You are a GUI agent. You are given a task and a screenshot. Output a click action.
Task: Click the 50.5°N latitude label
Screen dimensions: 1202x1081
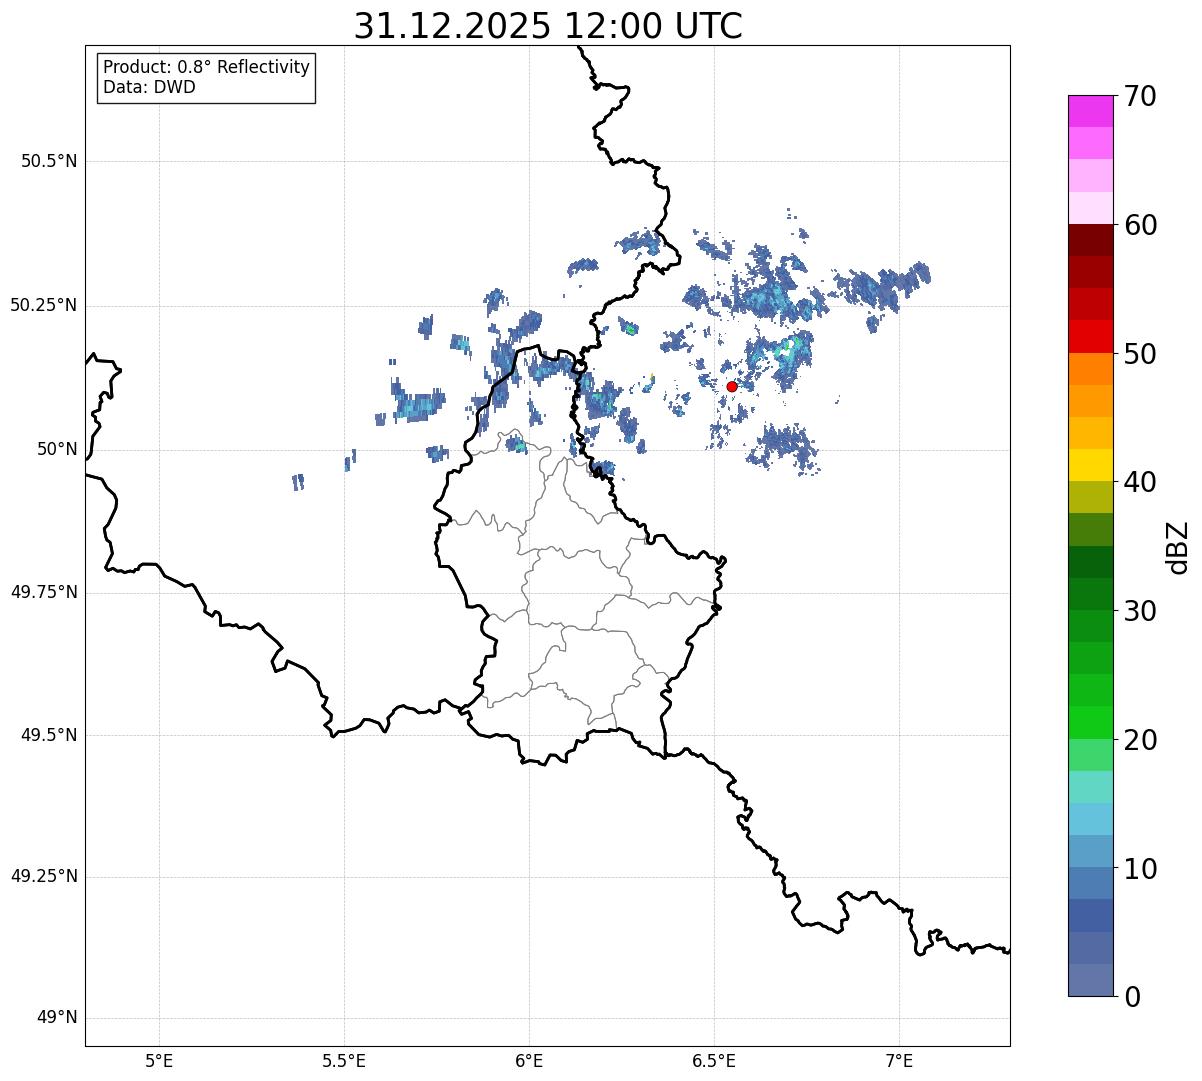coord(49,161)
